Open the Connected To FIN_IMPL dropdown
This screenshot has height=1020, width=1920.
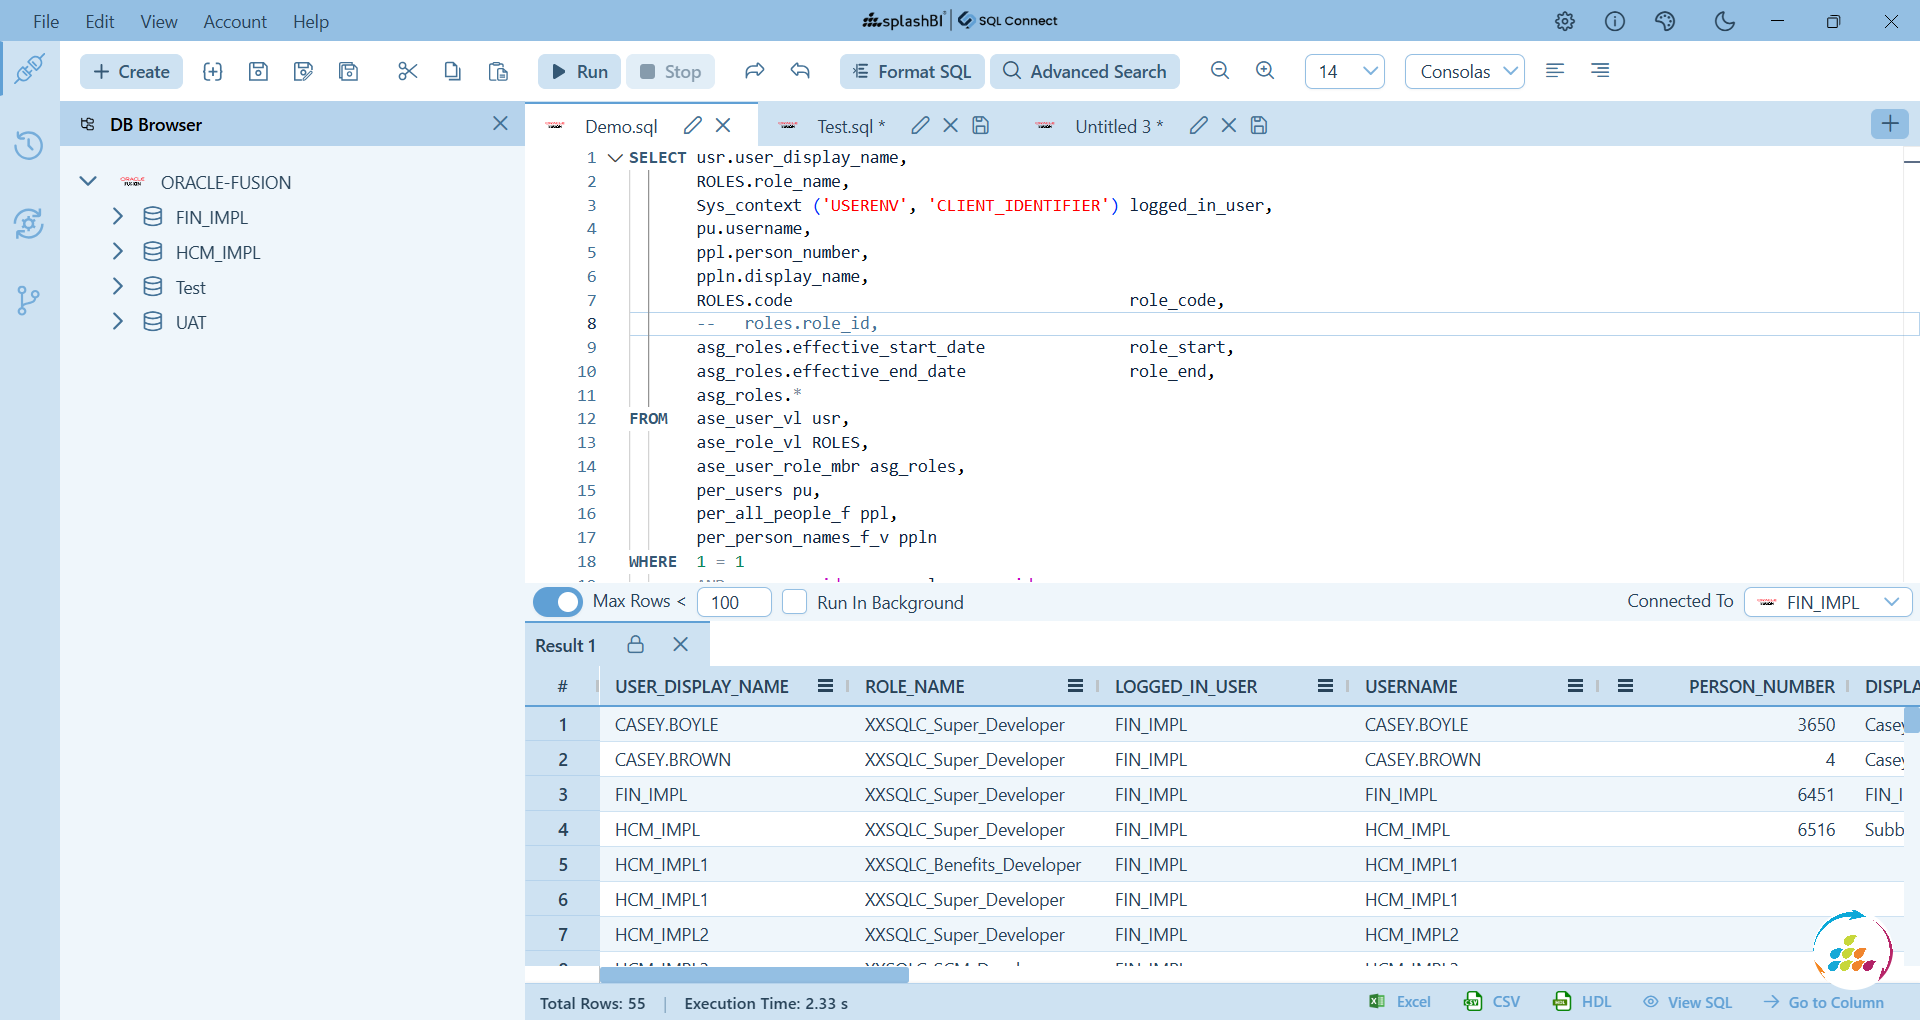[1828, 602]
